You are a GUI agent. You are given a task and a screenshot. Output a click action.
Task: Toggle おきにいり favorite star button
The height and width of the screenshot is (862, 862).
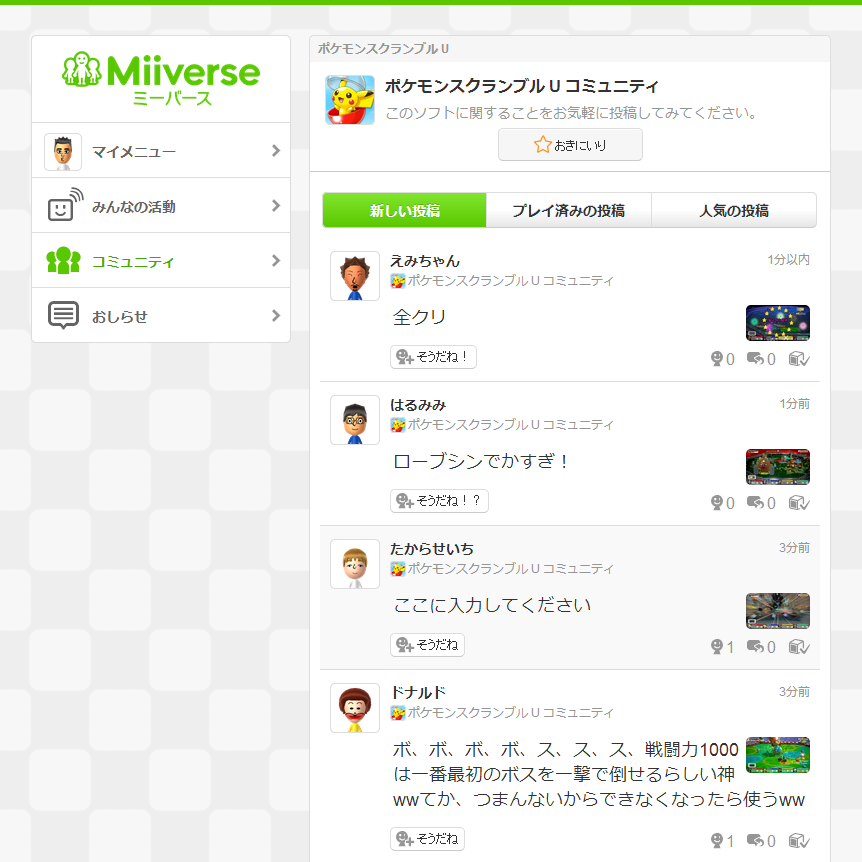click(x=570, y=145)
